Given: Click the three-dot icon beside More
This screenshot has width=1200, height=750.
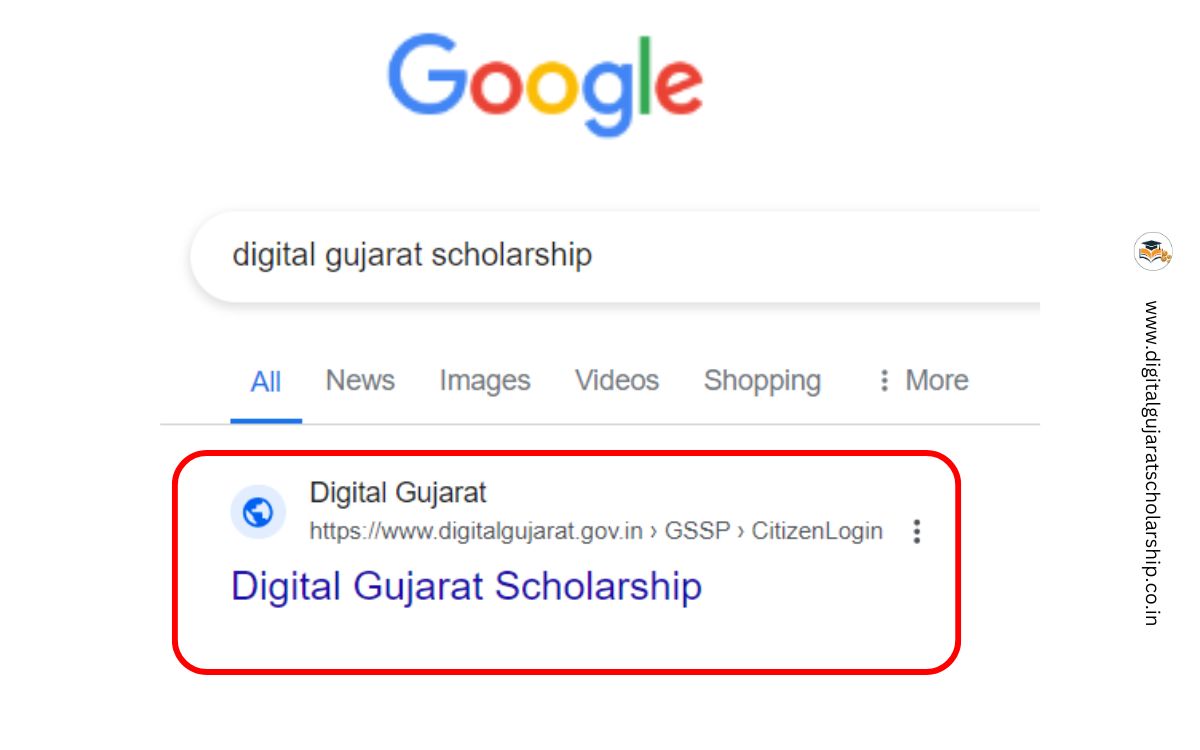Looking at the screenshot, I should point(884,380).
